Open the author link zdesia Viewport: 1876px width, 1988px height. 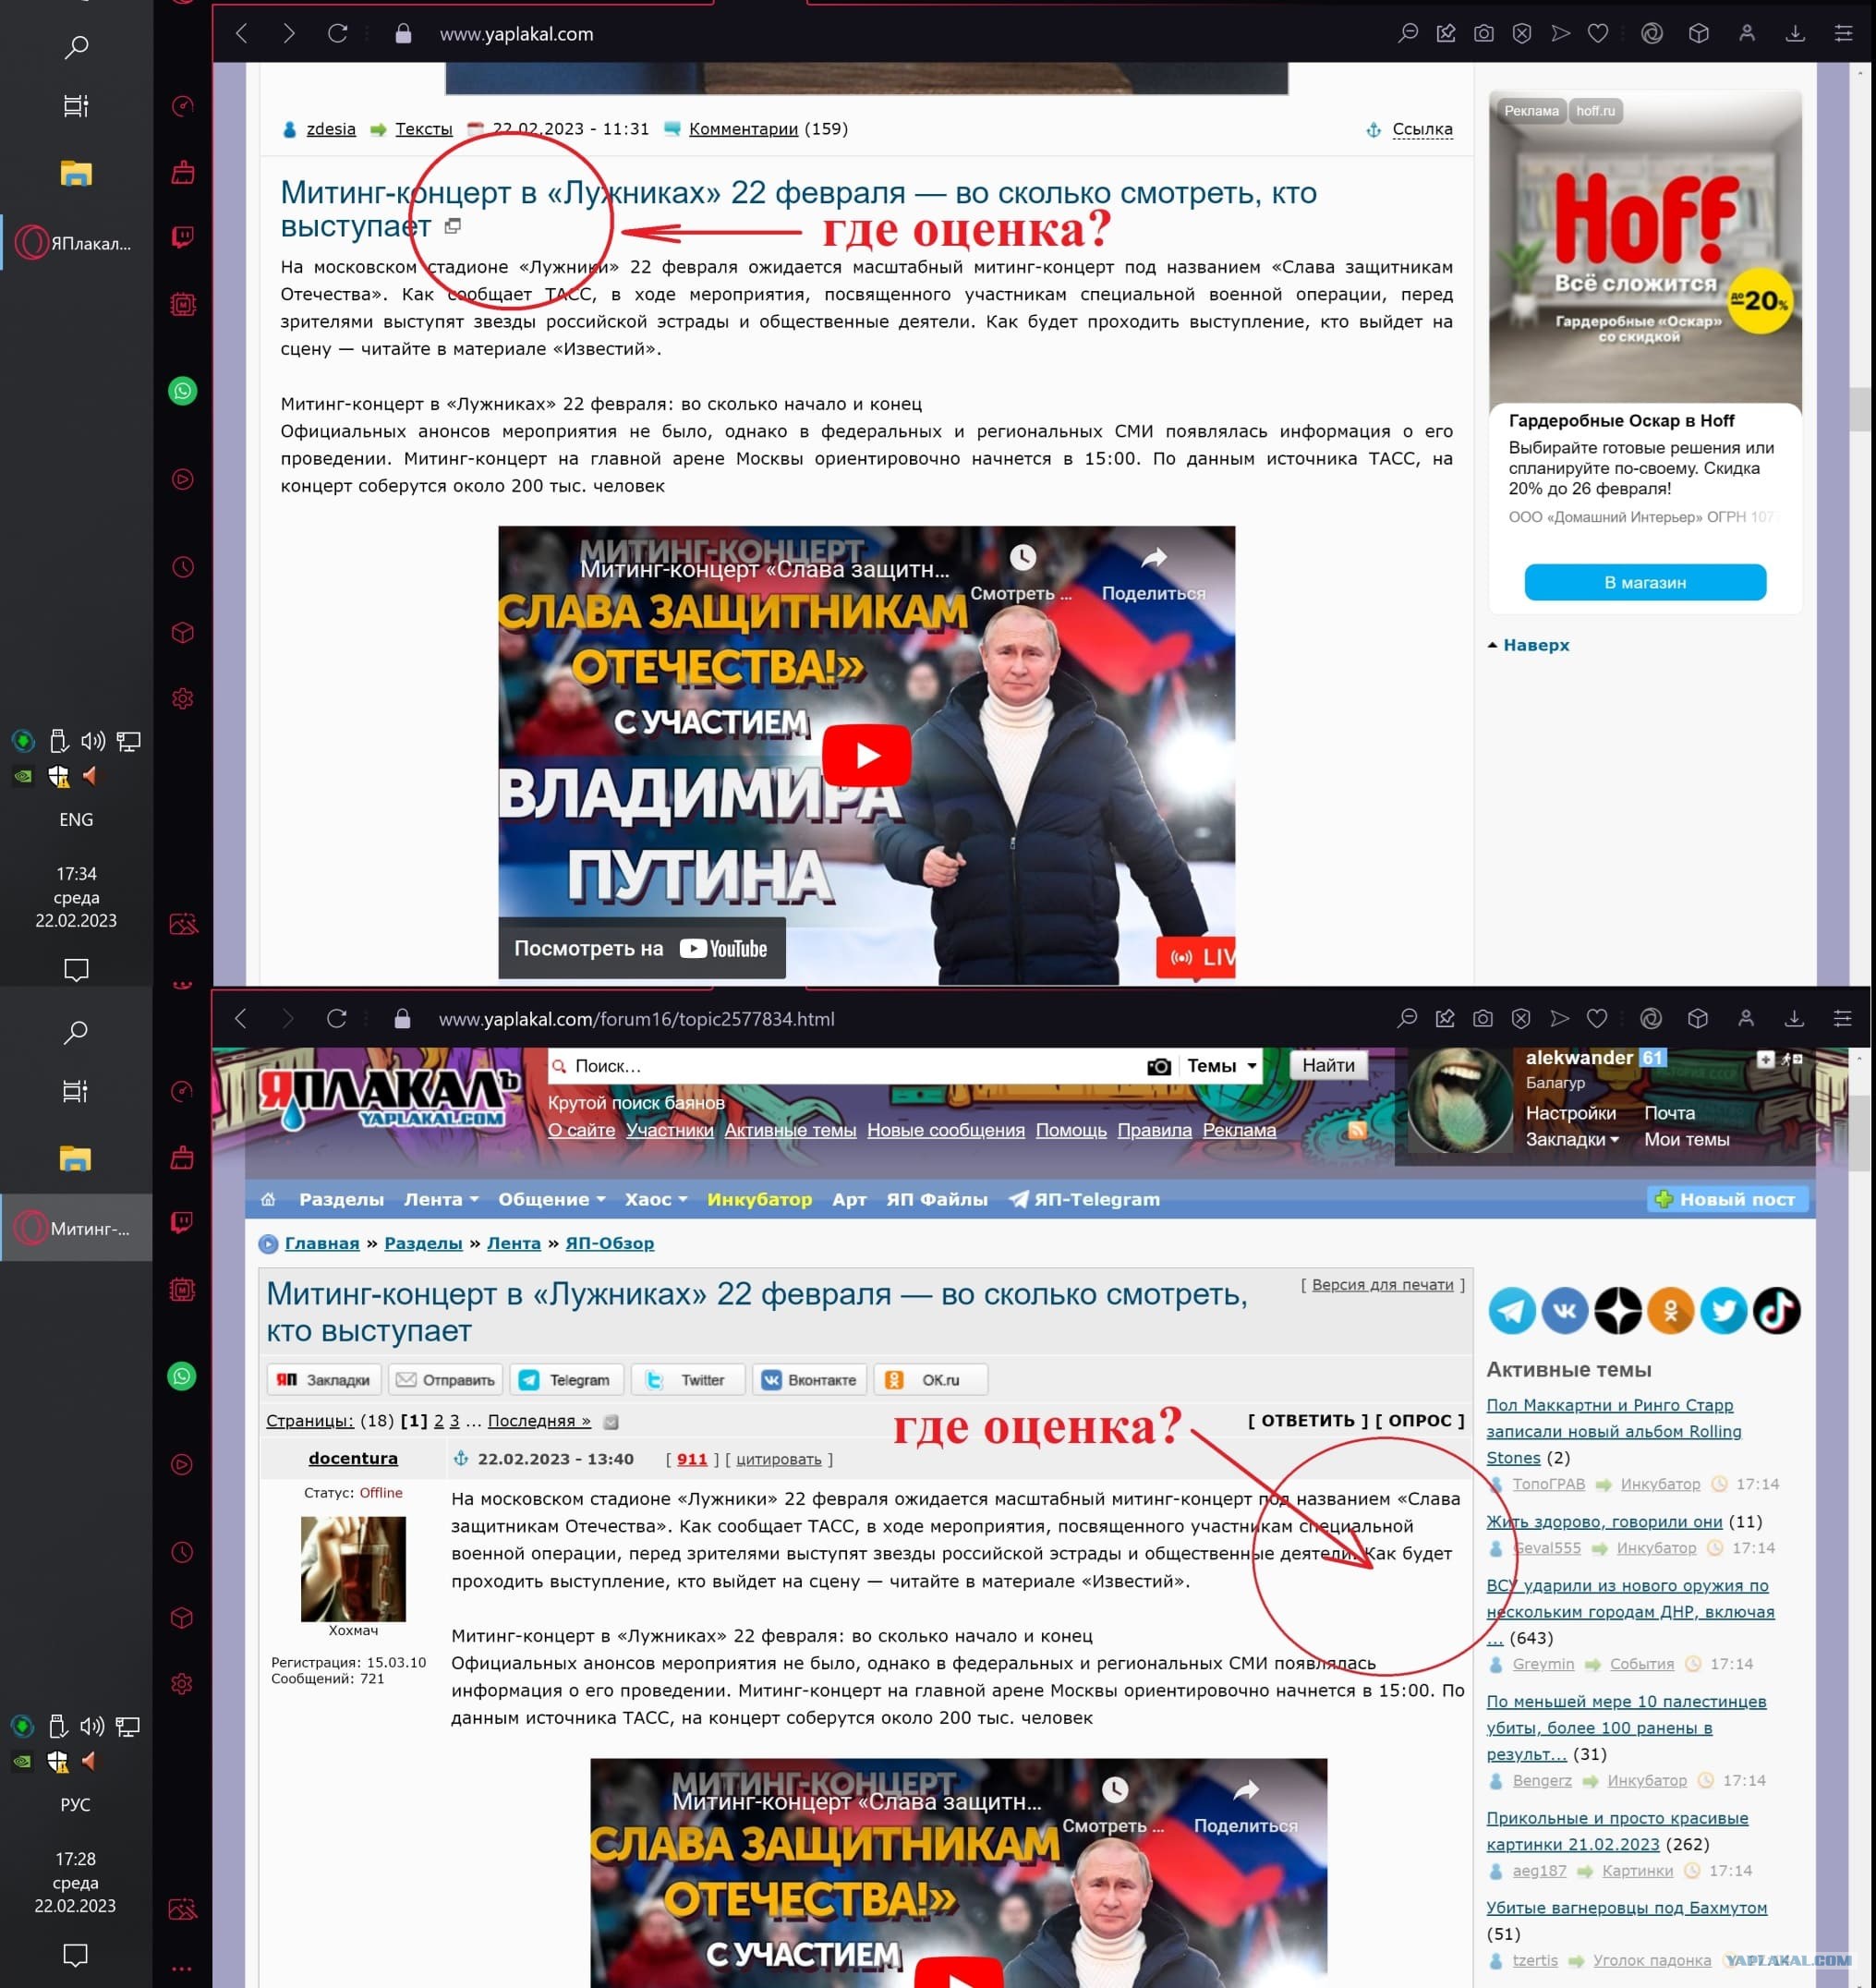(331, 129)
